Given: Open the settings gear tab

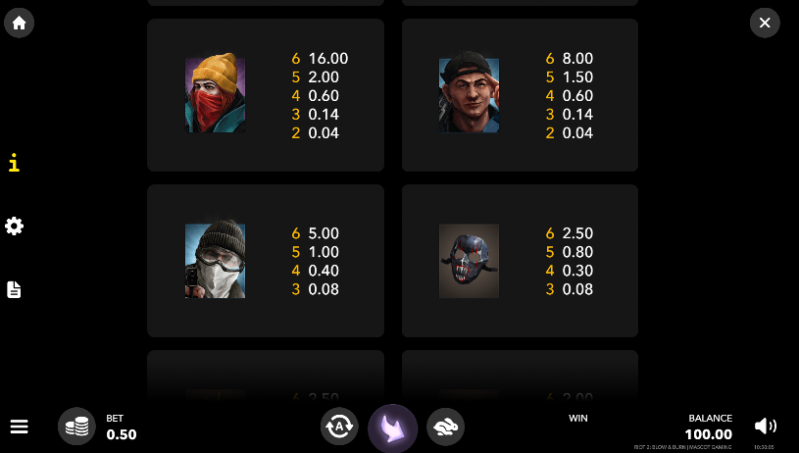Looking at the screenshot, I should point(14,226).
